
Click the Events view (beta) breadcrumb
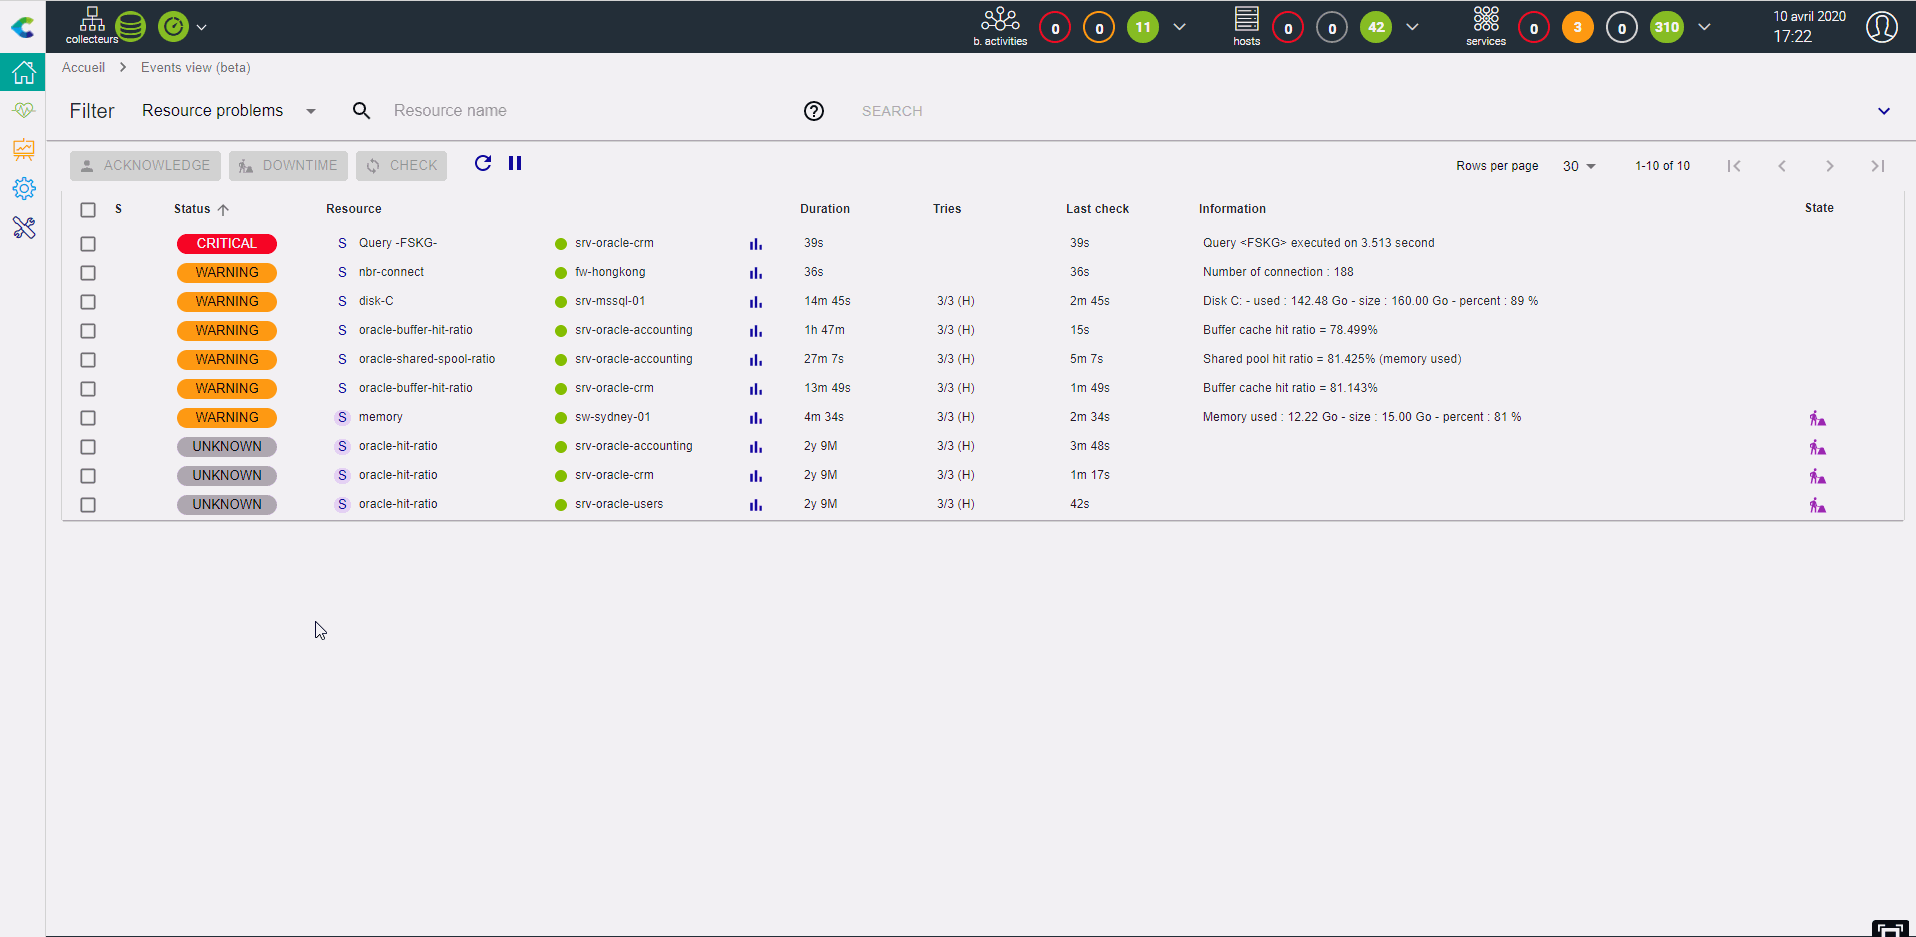(196, 67)
